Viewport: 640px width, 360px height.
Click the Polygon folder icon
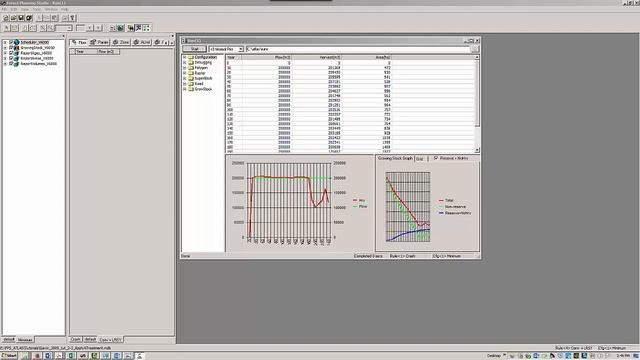pyautogui.click(x=191, y=68)
